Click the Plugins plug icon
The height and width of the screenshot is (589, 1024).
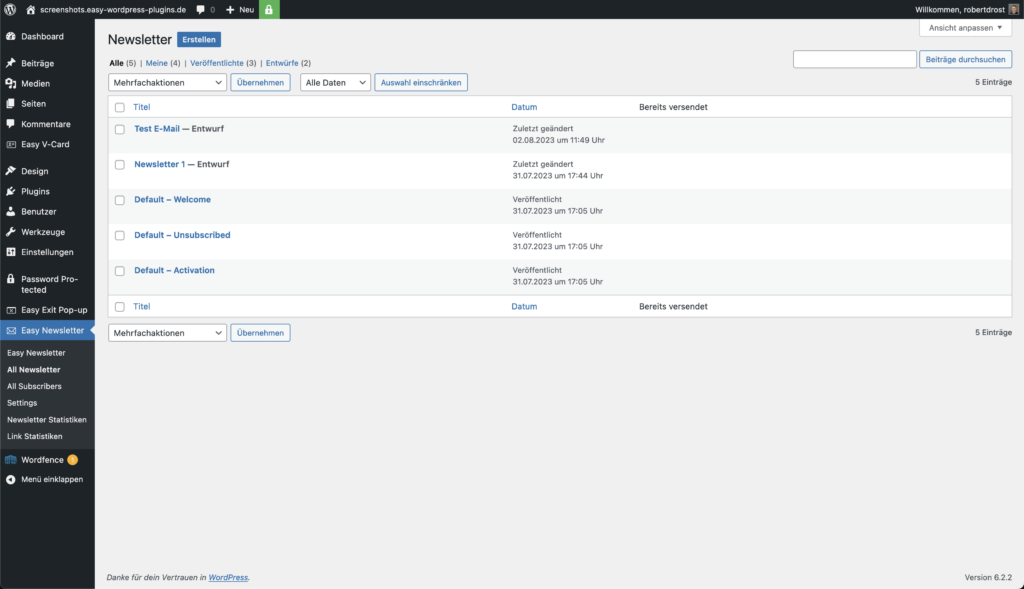[x=10, y=191]
